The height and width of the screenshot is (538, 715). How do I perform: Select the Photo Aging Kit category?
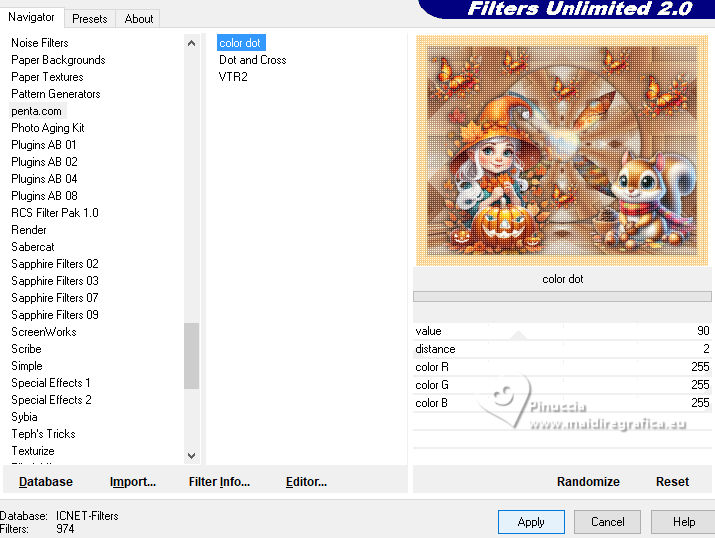tap(48, 128)
